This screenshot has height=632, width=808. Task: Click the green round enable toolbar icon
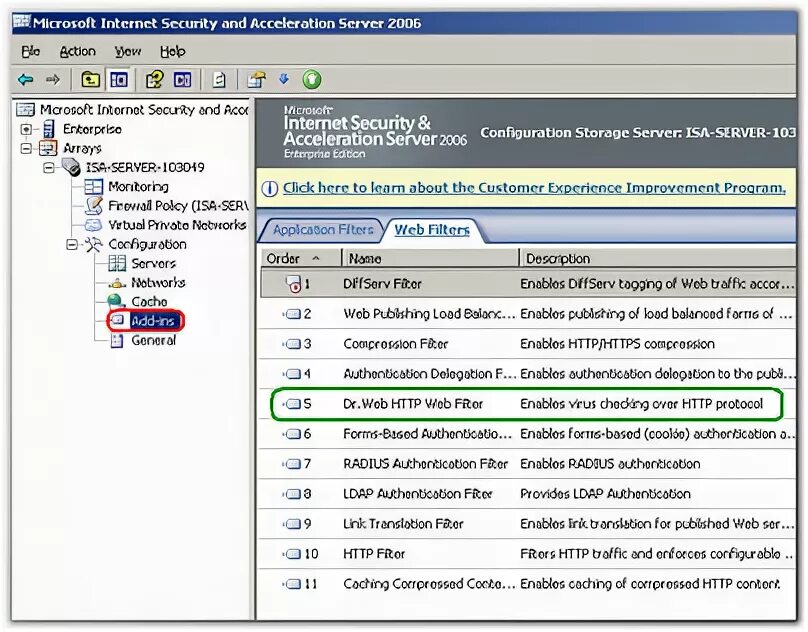(312, 80)
